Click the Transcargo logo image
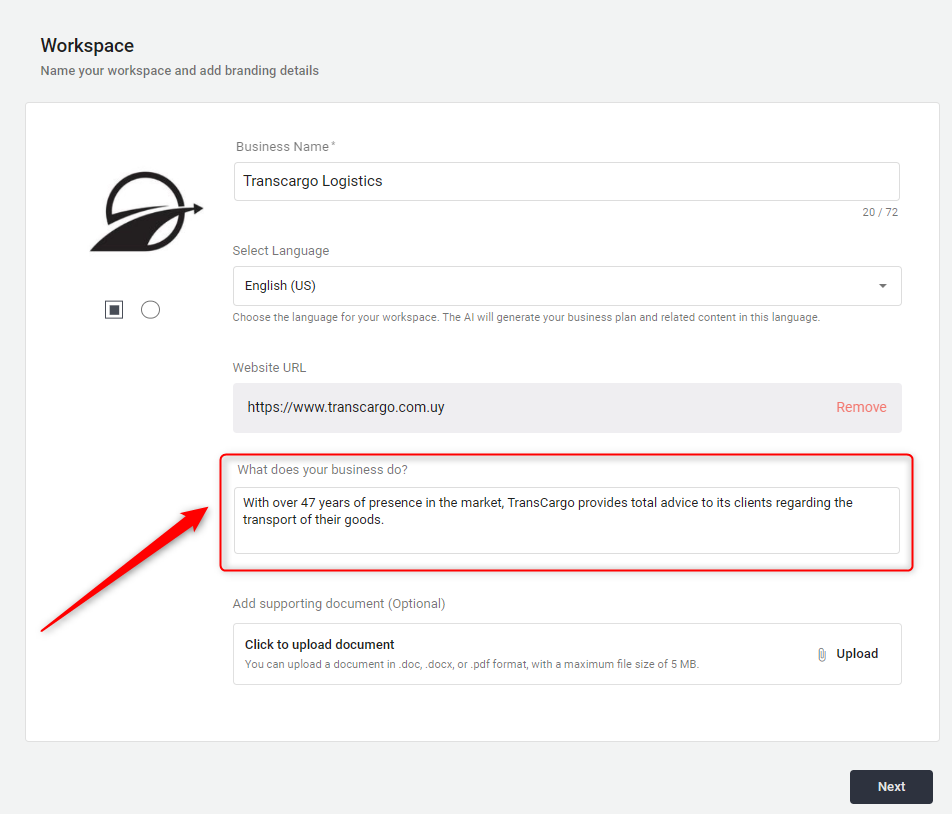This screenshot has width=952, height=814. click(x=146, y=212)
